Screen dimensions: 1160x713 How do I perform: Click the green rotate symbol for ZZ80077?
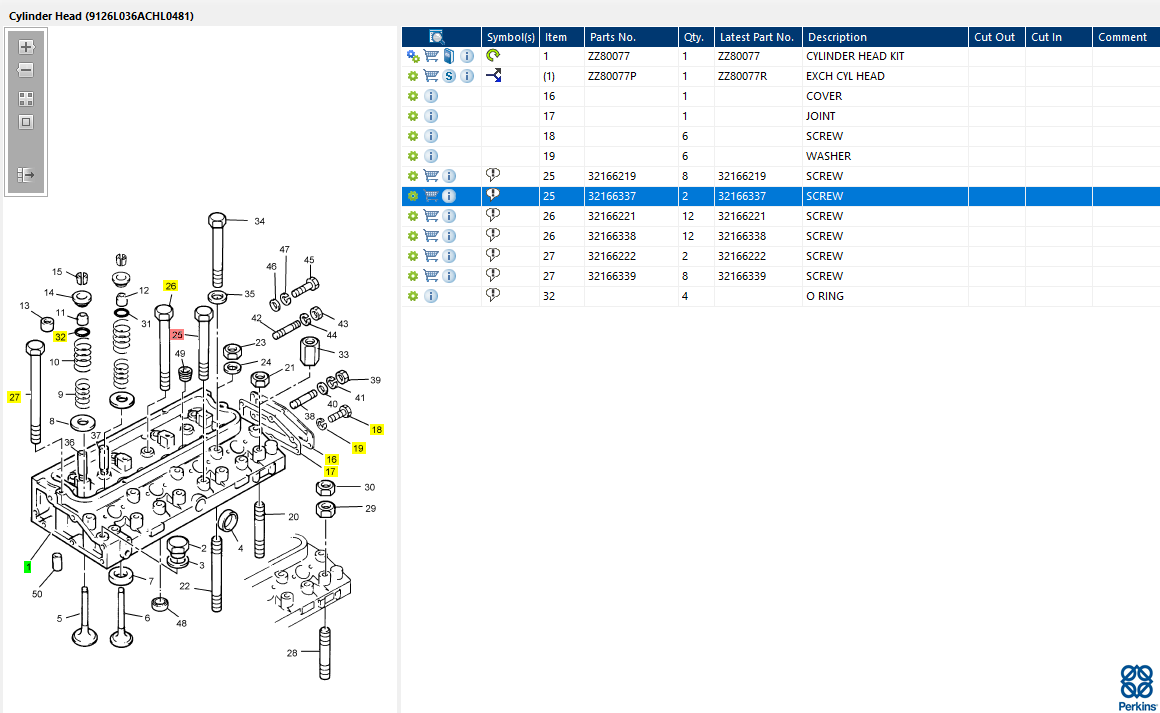click(493, 55)
